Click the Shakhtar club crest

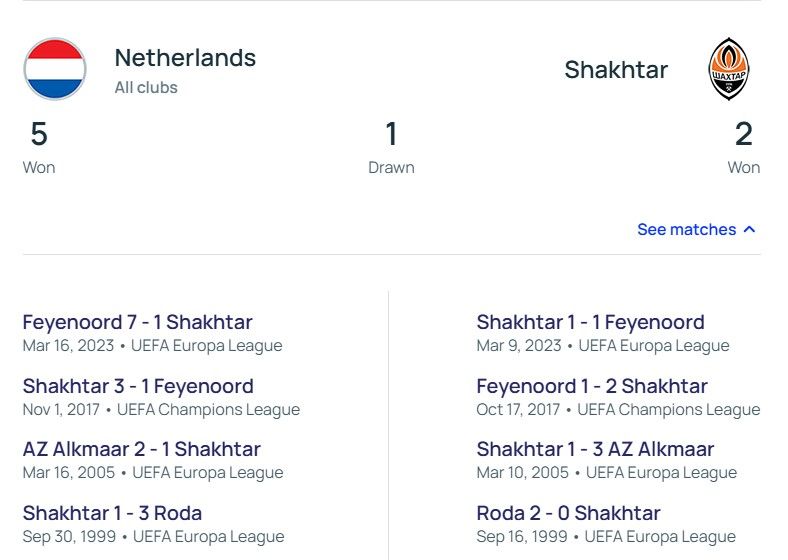pos(728,69)
